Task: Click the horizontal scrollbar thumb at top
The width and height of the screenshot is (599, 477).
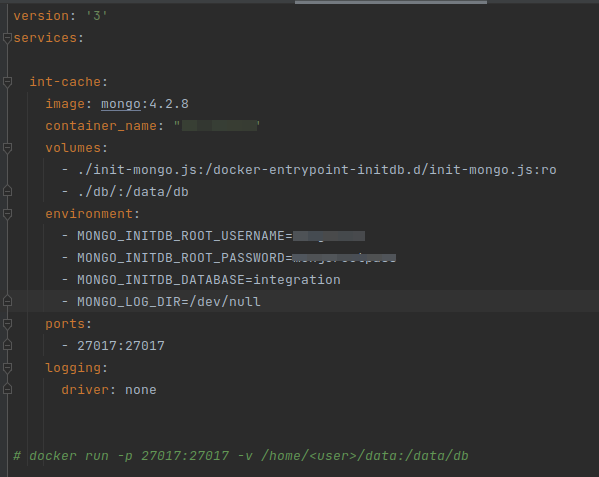Action: (391, 2)
